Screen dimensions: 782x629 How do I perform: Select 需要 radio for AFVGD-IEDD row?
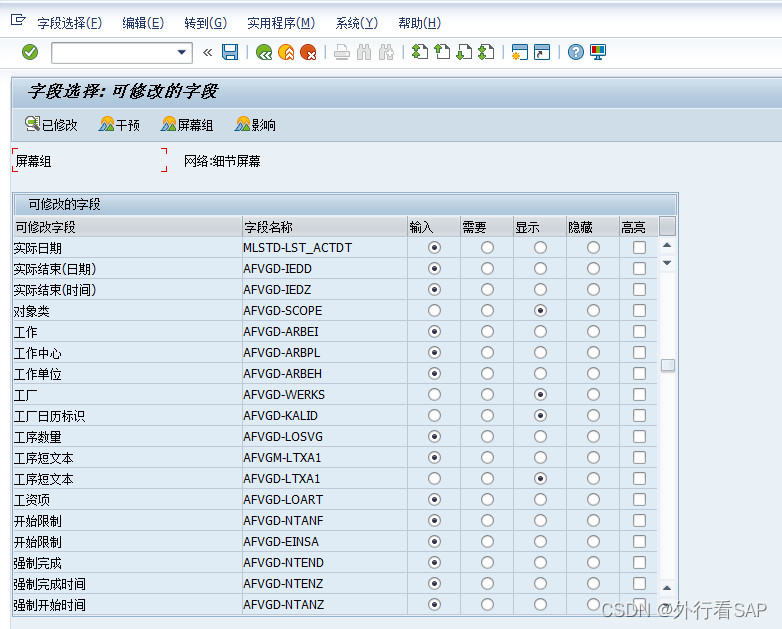coord(487,268)
